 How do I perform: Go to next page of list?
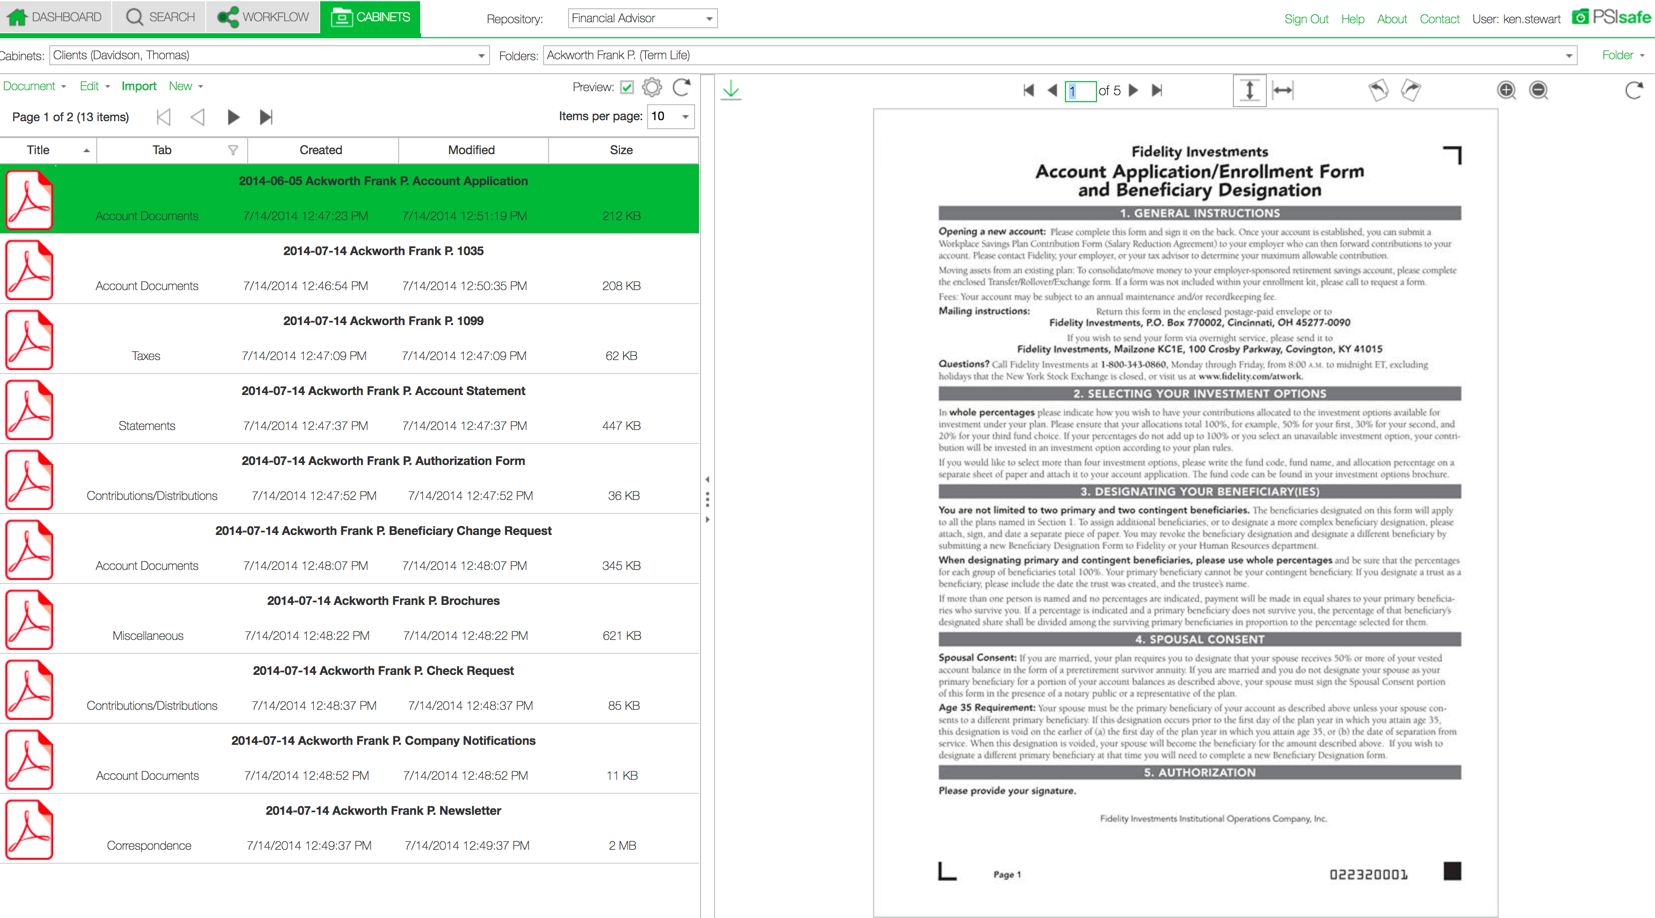point(233,117)
